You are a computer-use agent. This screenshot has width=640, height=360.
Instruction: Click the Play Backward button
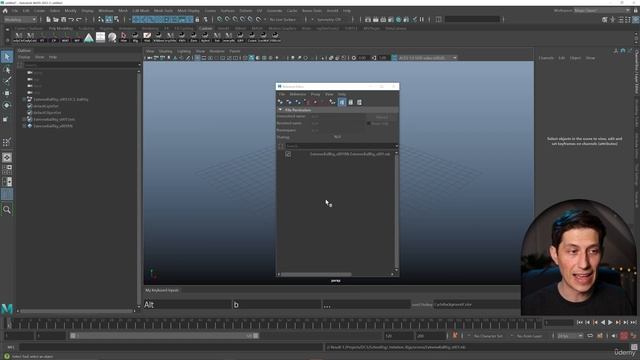pyautogui.click(x=603, y=322)
